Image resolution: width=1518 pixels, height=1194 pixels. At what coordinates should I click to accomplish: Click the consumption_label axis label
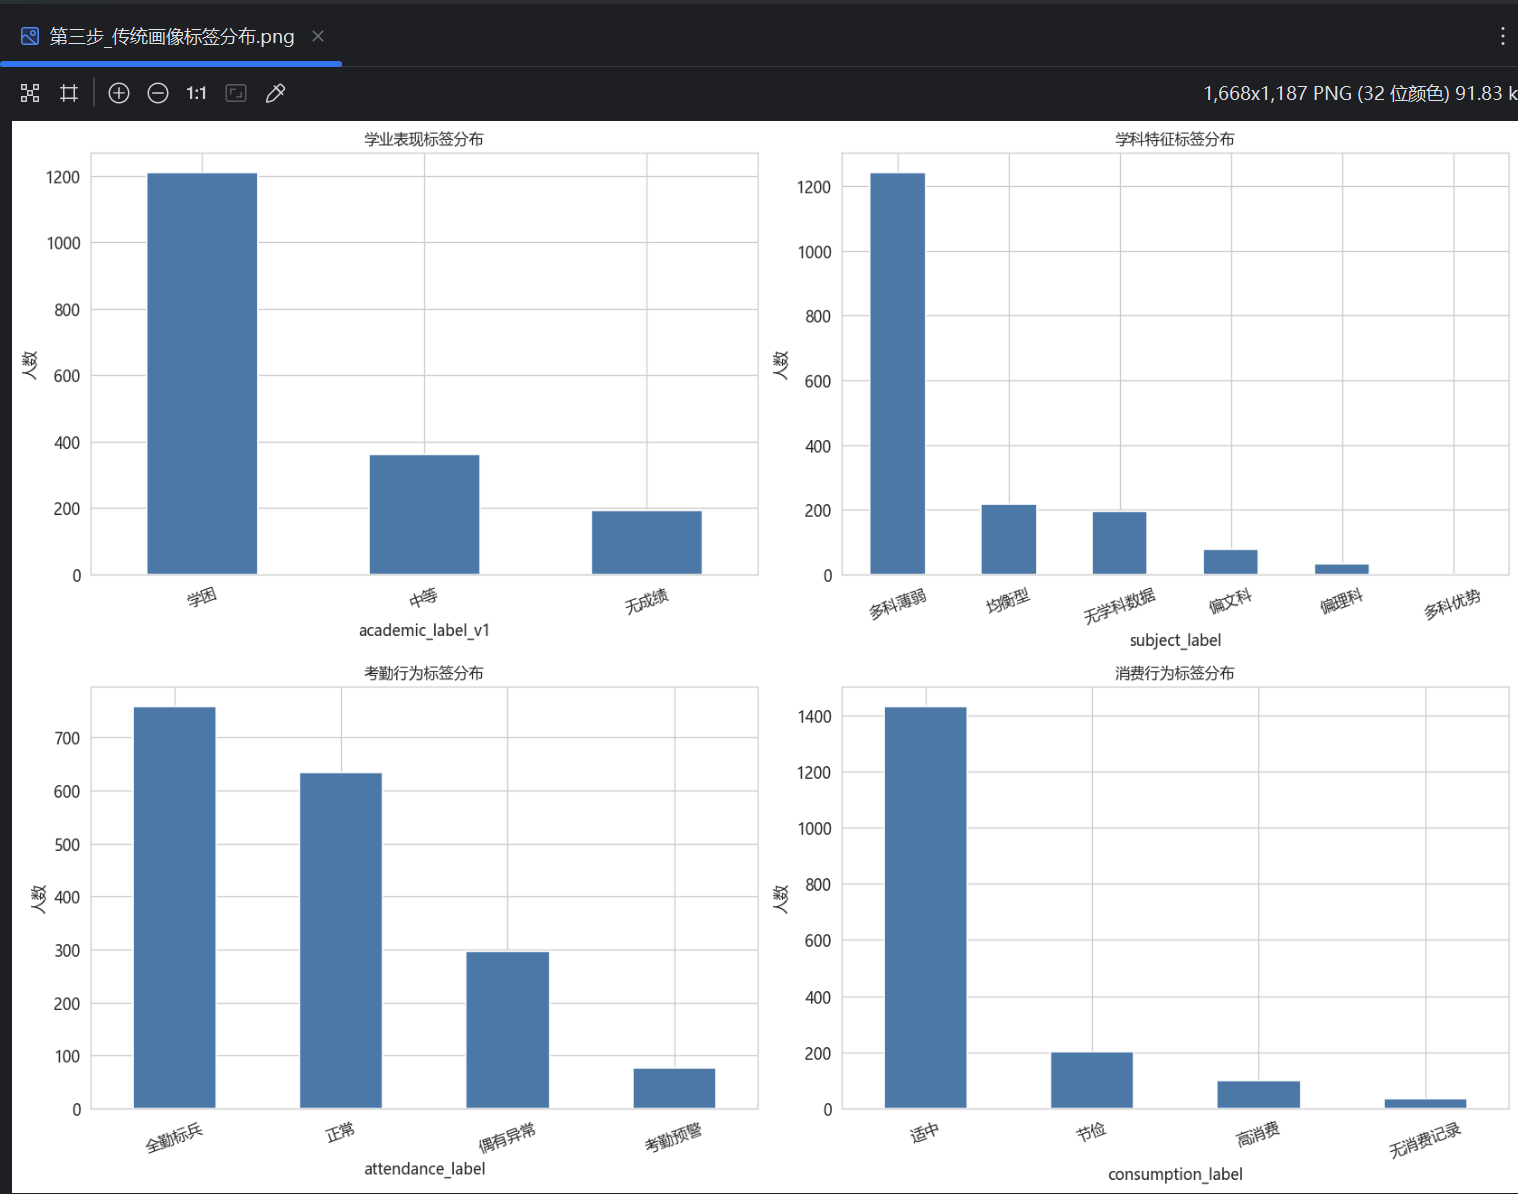[1175, 1174]
